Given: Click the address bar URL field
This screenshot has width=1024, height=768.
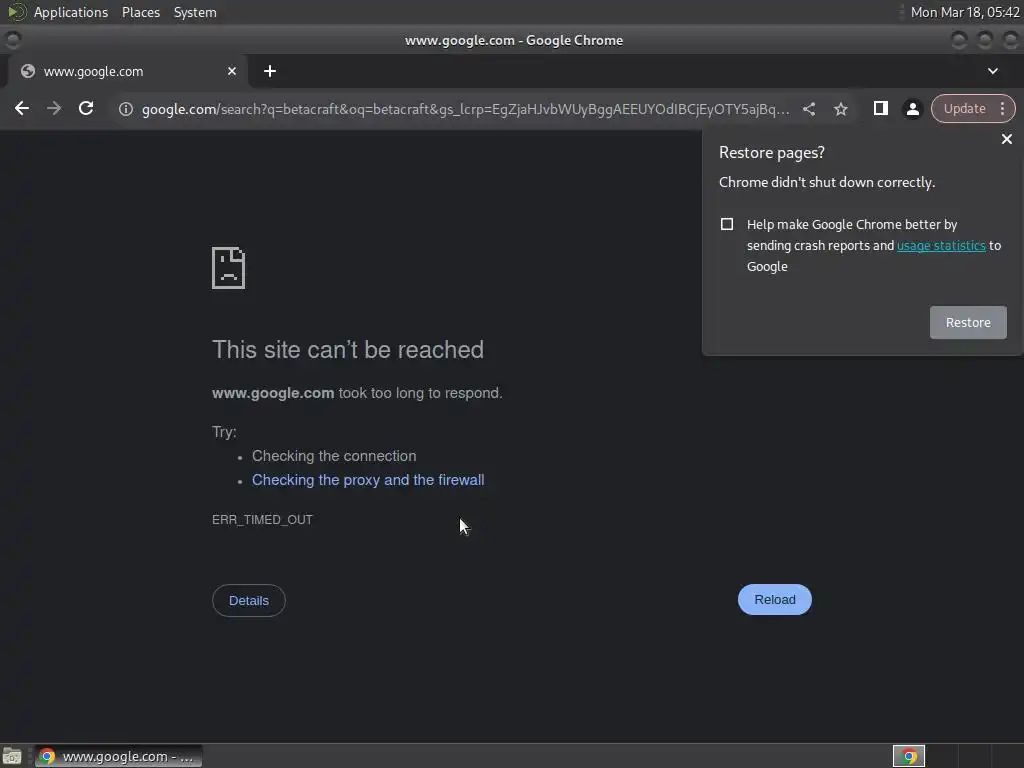Looking at the screenshot, I should coord(465,109).
